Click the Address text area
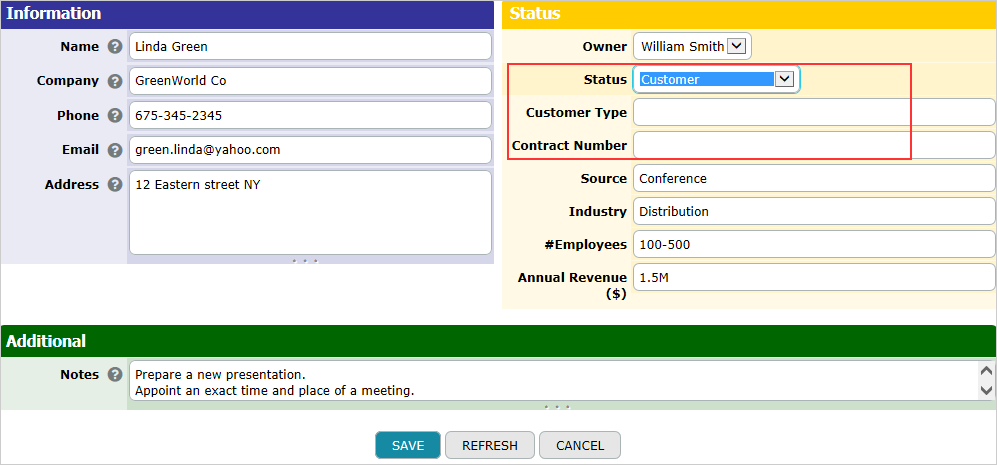This screenshot has height=465, width=997. click(x=310, y=212)
